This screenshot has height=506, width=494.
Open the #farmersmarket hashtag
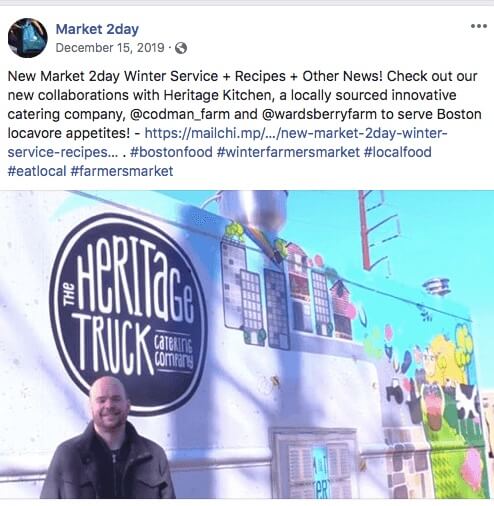coord(122,171)
